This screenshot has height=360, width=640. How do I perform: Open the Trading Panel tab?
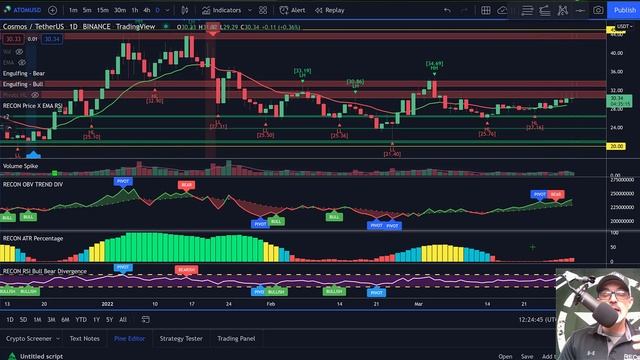pos(236,339)
